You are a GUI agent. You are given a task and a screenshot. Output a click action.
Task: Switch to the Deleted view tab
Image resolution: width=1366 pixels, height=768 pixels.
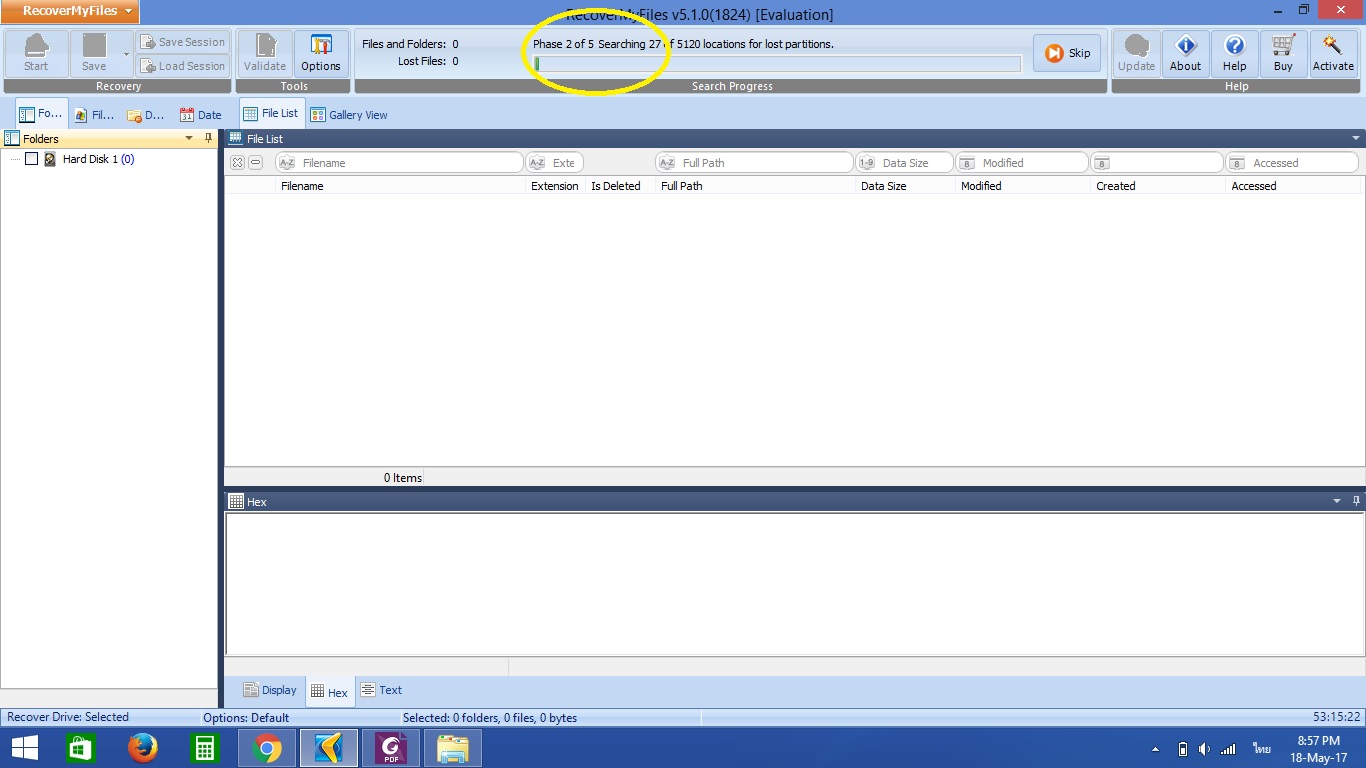tap(146, 115)
